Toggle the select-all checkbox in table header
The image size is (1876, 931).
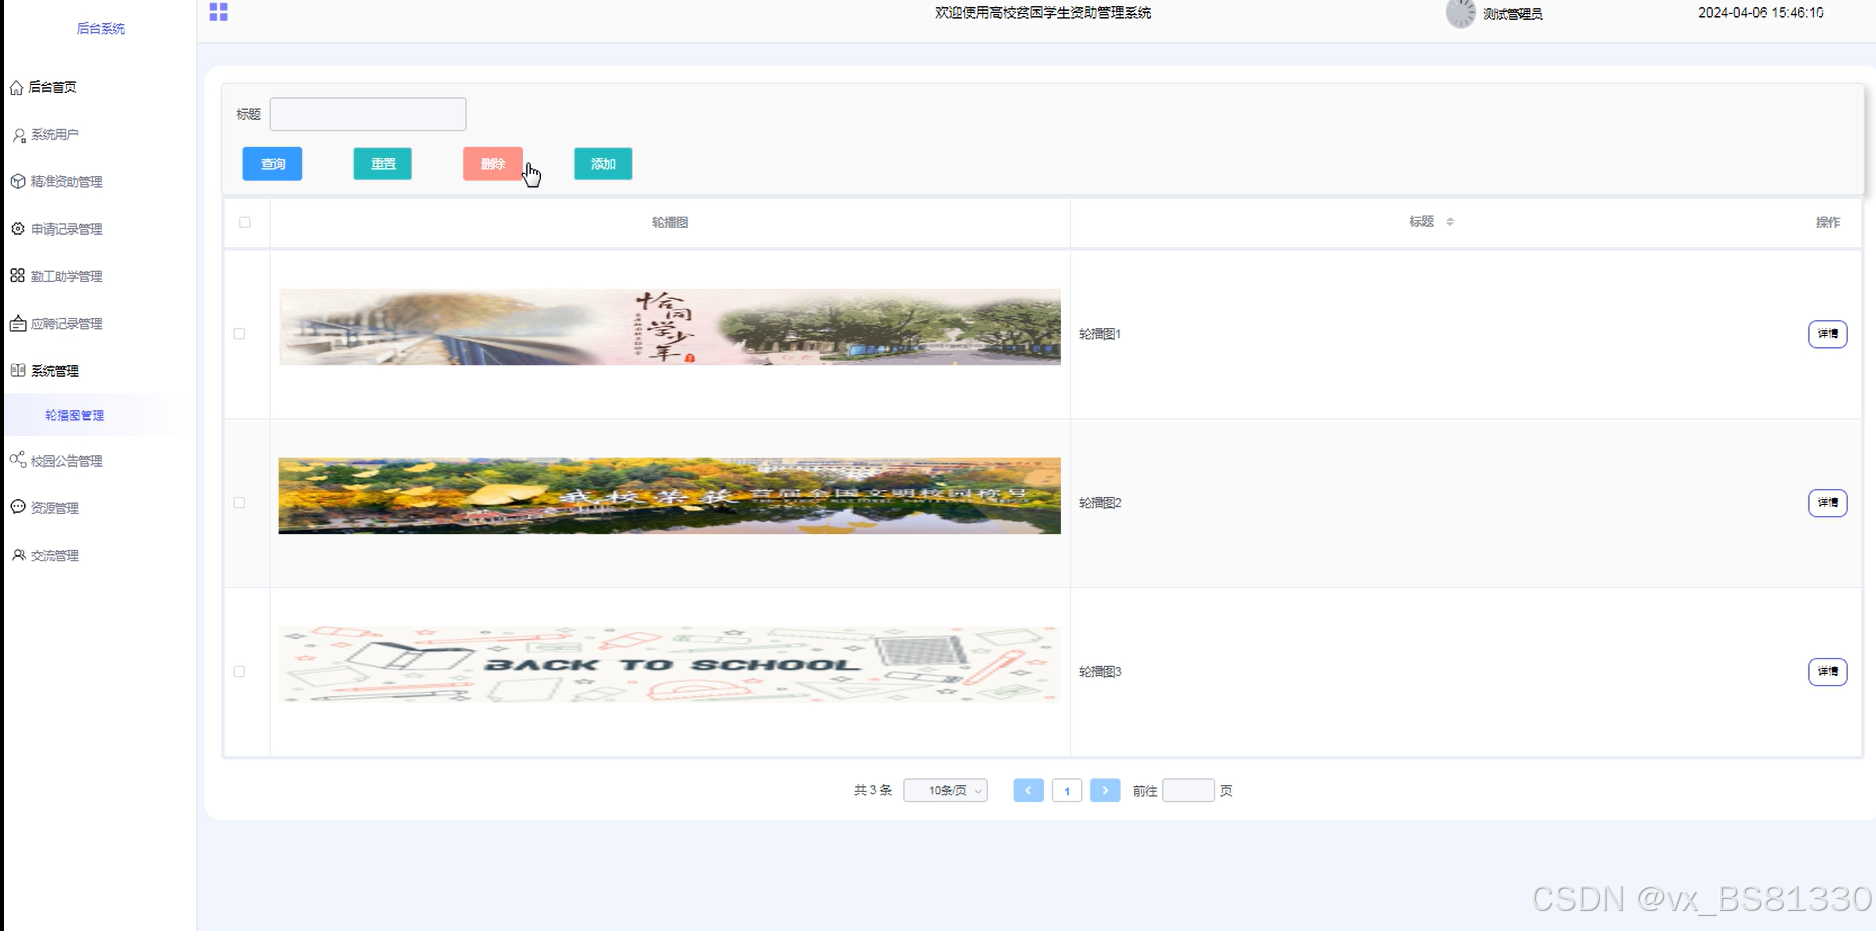pyautogui.click(x=245, y=222)
